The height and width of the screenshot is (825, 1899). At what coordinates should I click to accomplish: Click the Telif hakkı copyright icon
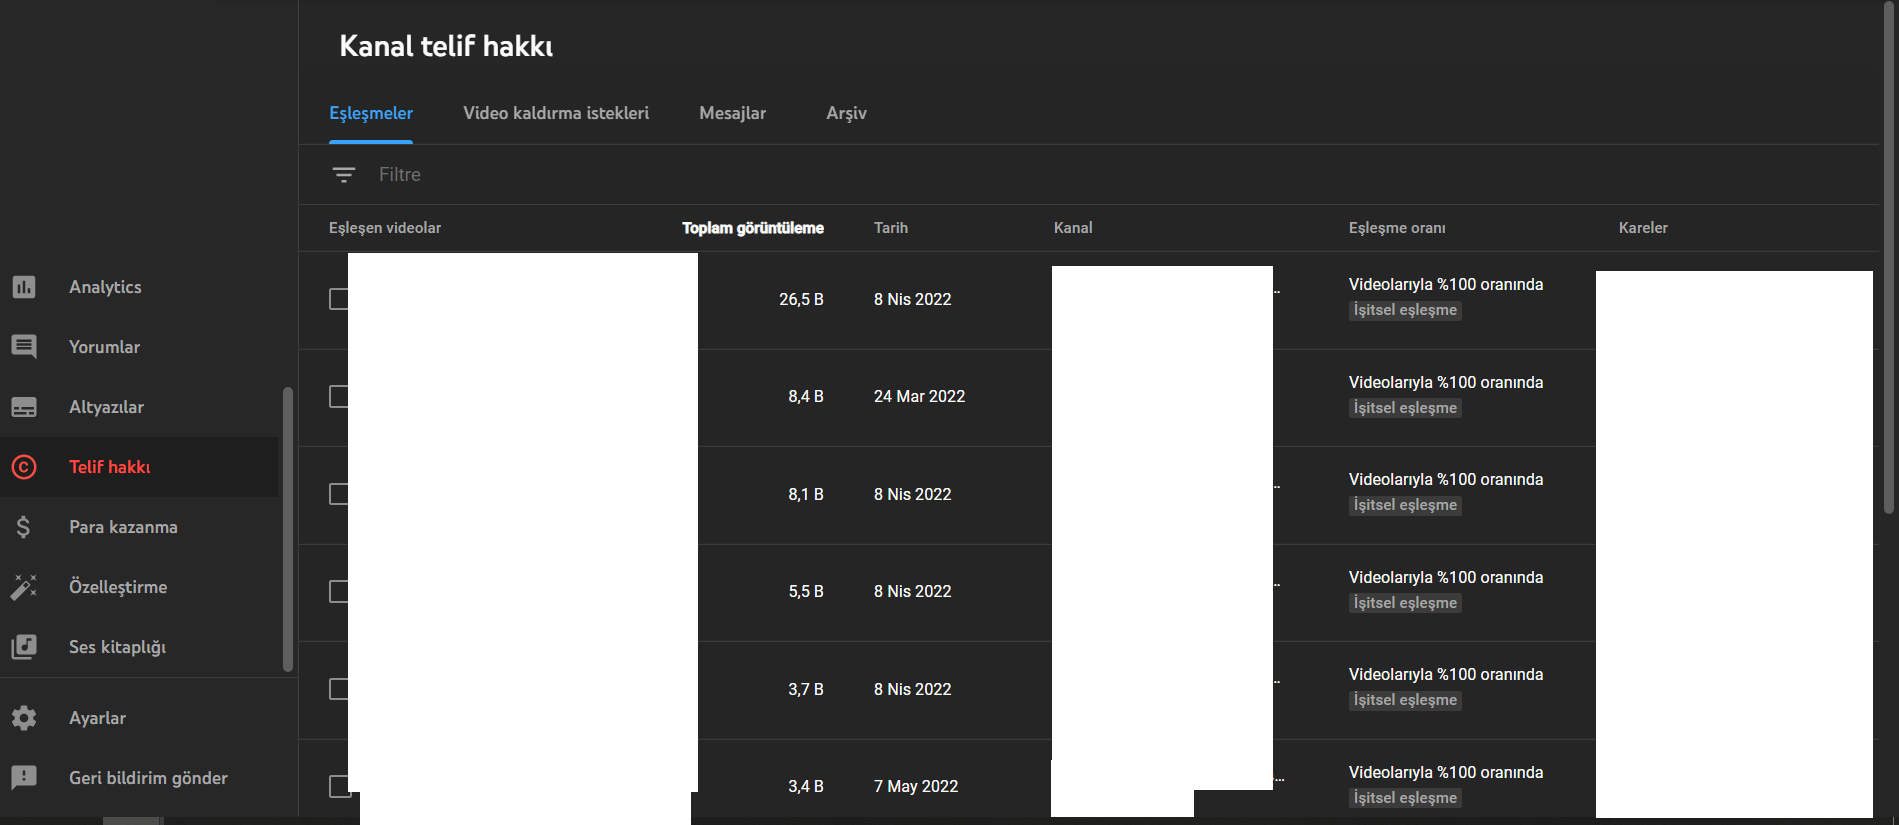coord(24,467)
